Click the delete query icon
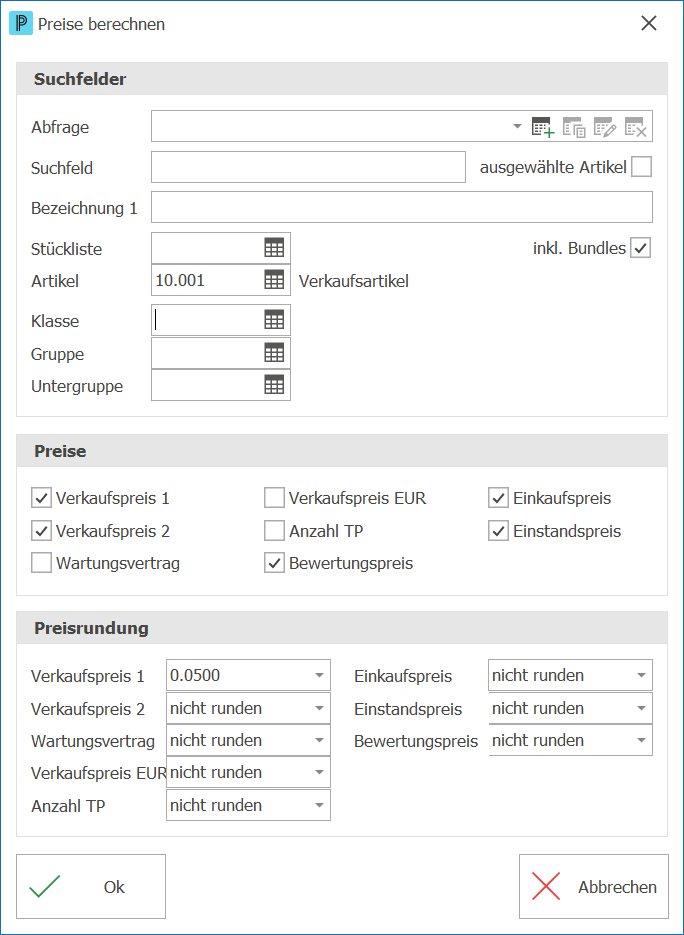This screenshot has height=935, width=684. click(636, 127)
